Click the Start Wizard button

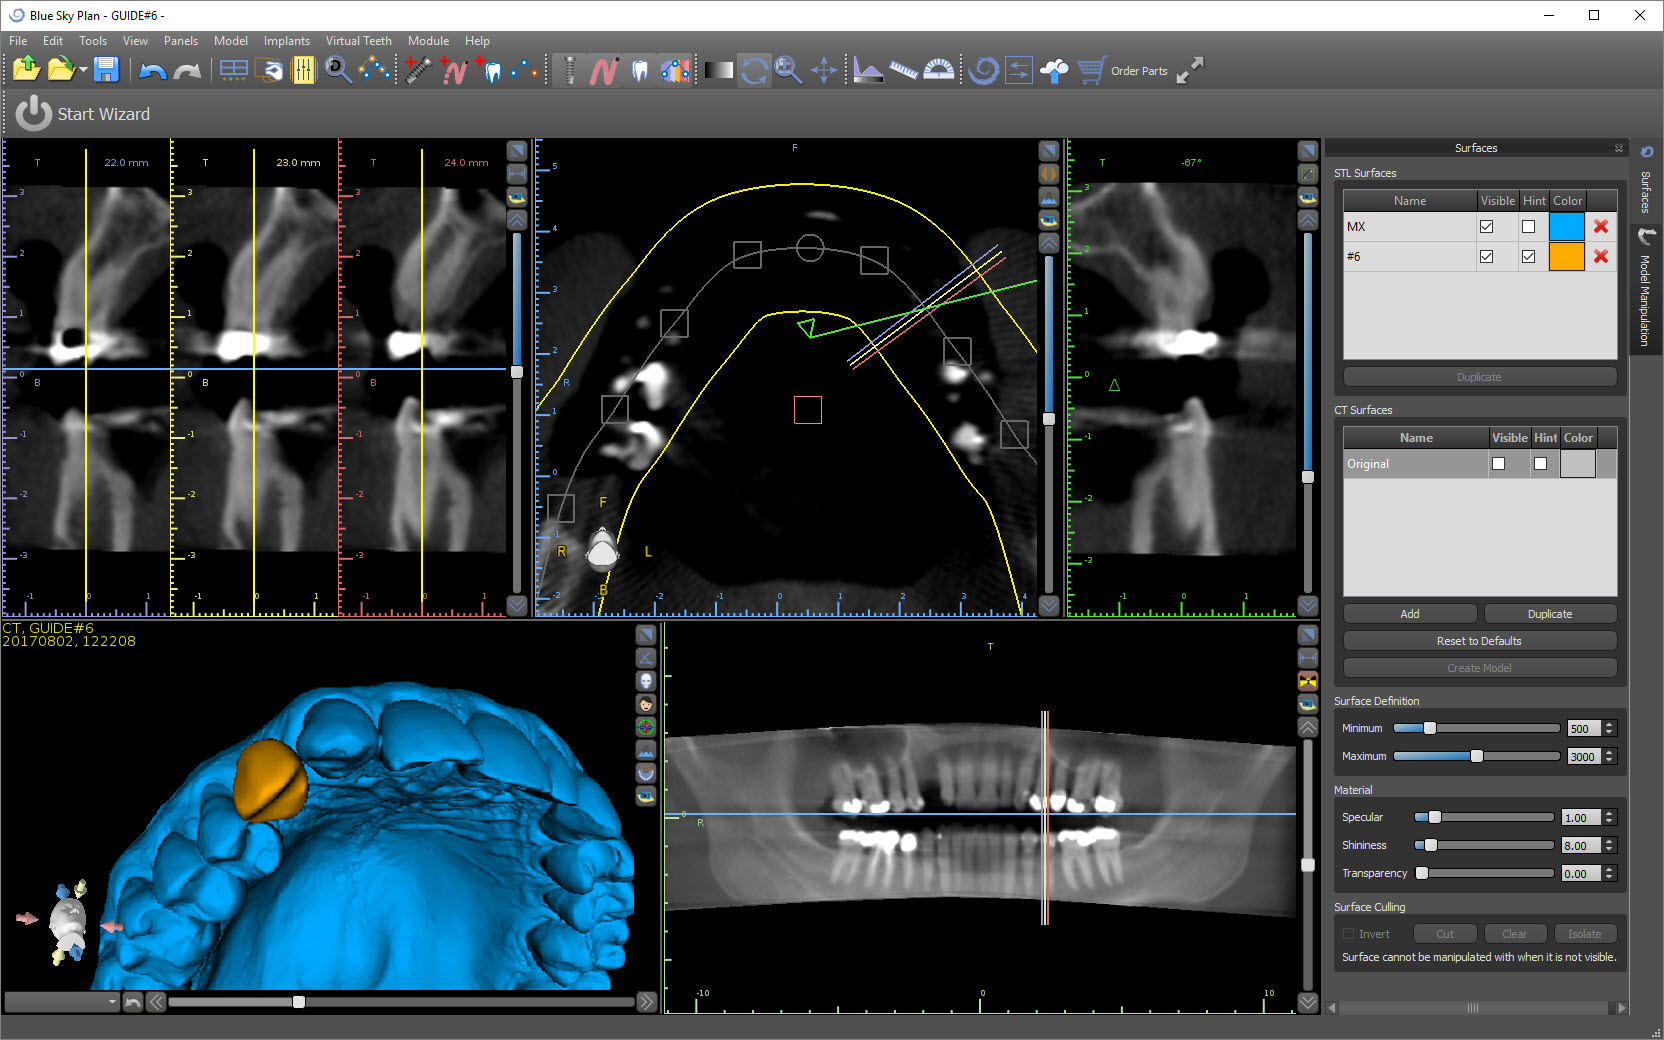pyautogui.click(x=83, y=114)
